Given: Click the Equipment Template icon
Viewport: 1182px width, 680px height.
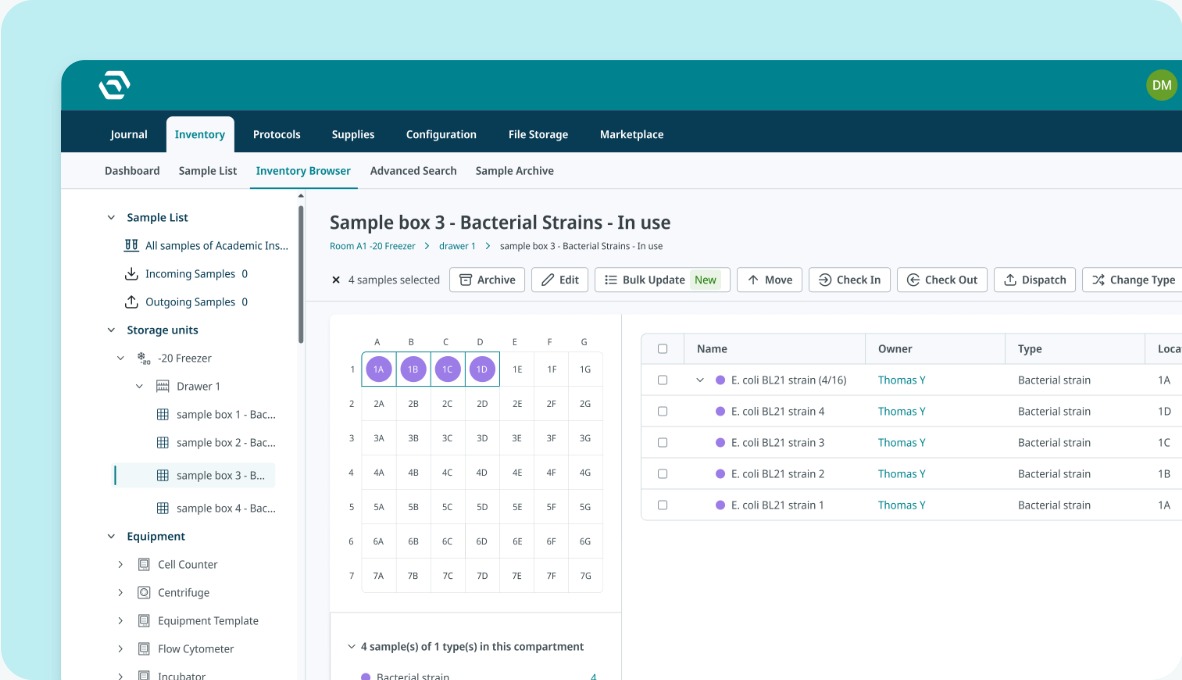Looking at the screenshot, I should tap(144, 620).
